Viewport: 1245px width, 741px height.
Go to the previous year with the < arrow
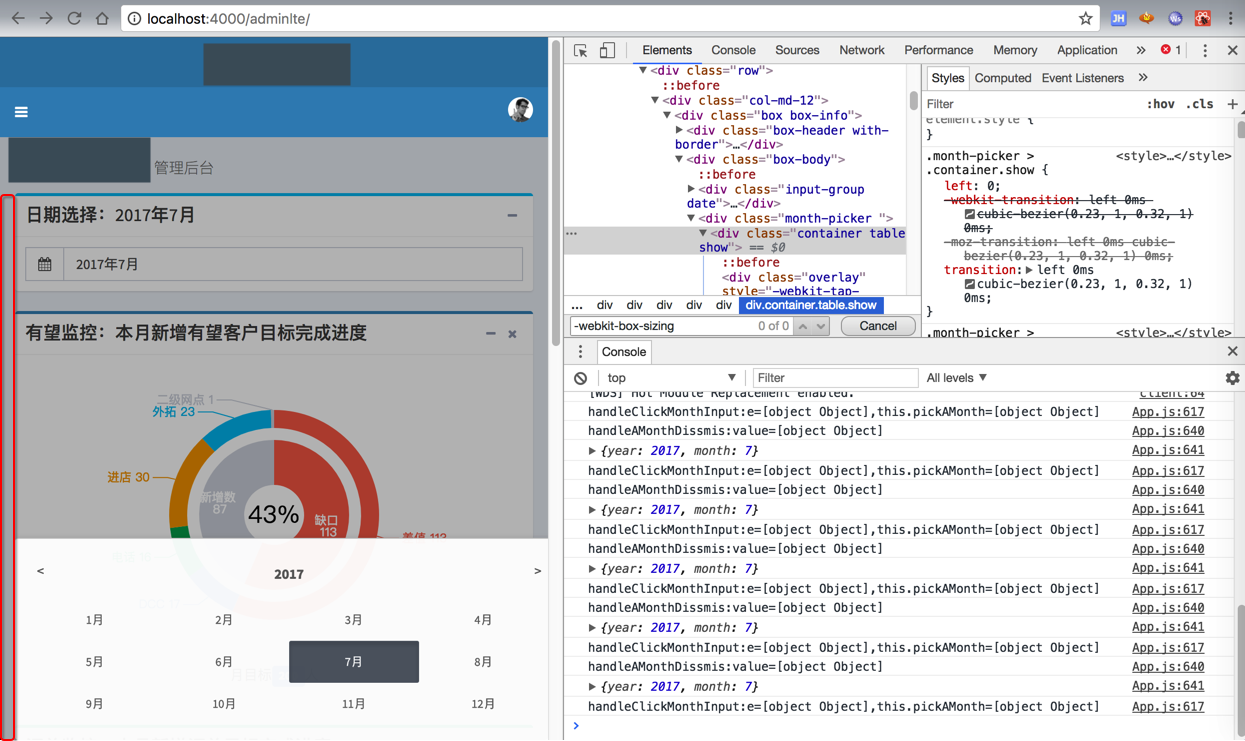(x=40, y=571)
